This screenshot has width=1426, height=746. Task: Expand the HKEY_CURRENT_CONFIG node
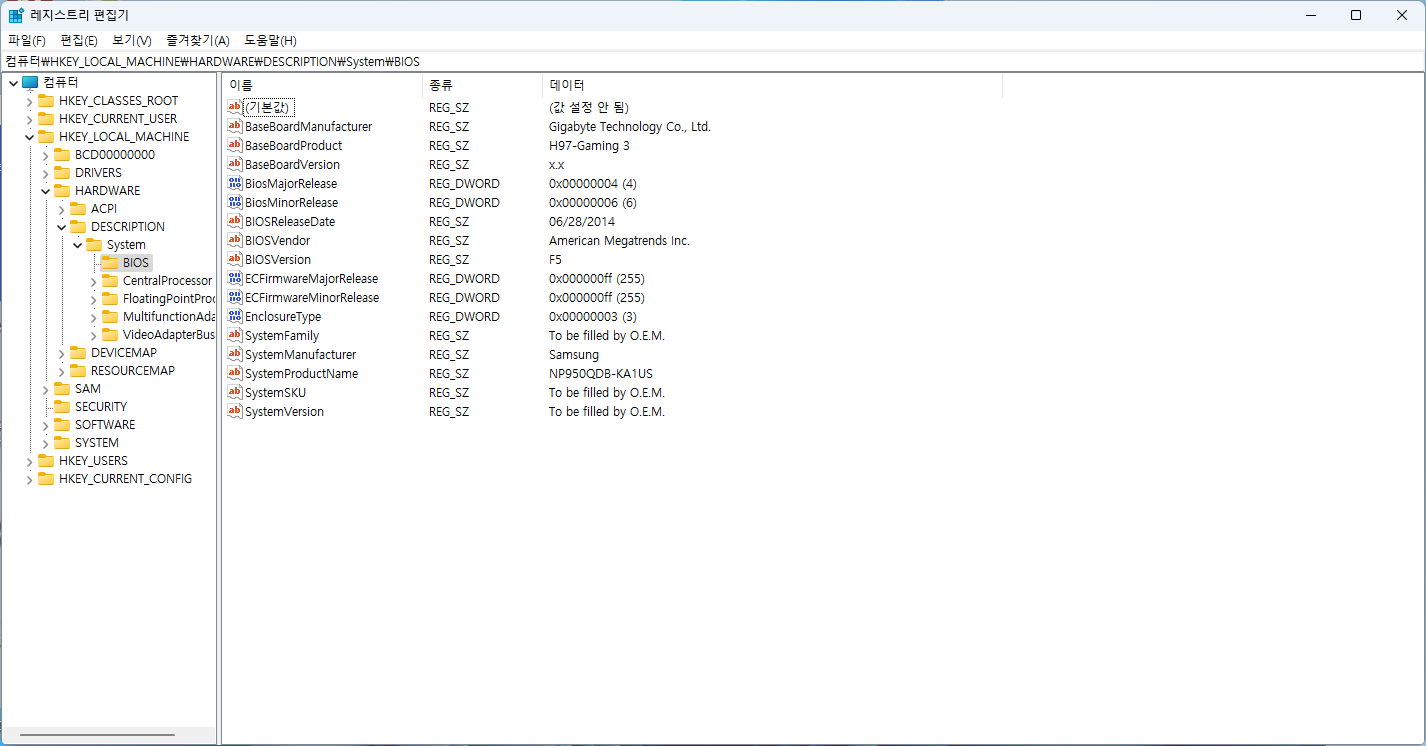pos(29,479)
